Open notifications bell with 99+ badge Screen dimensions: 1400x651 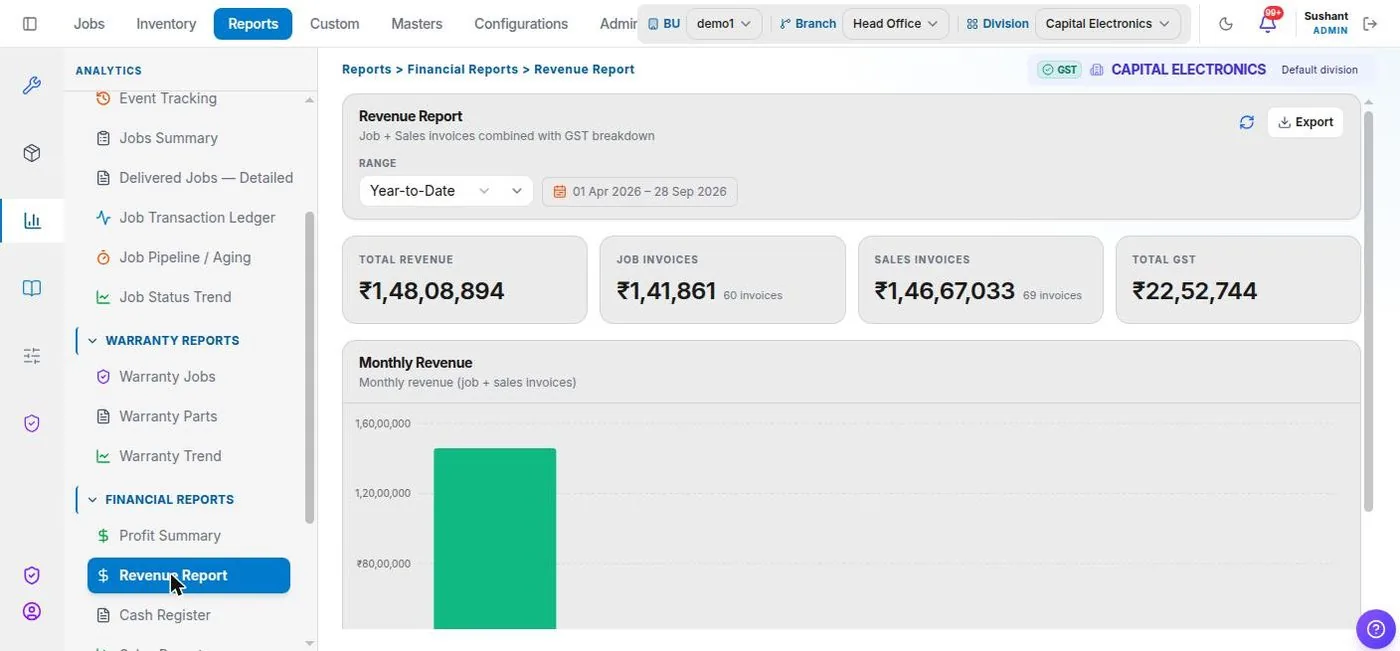click(x=1268, y=23)
